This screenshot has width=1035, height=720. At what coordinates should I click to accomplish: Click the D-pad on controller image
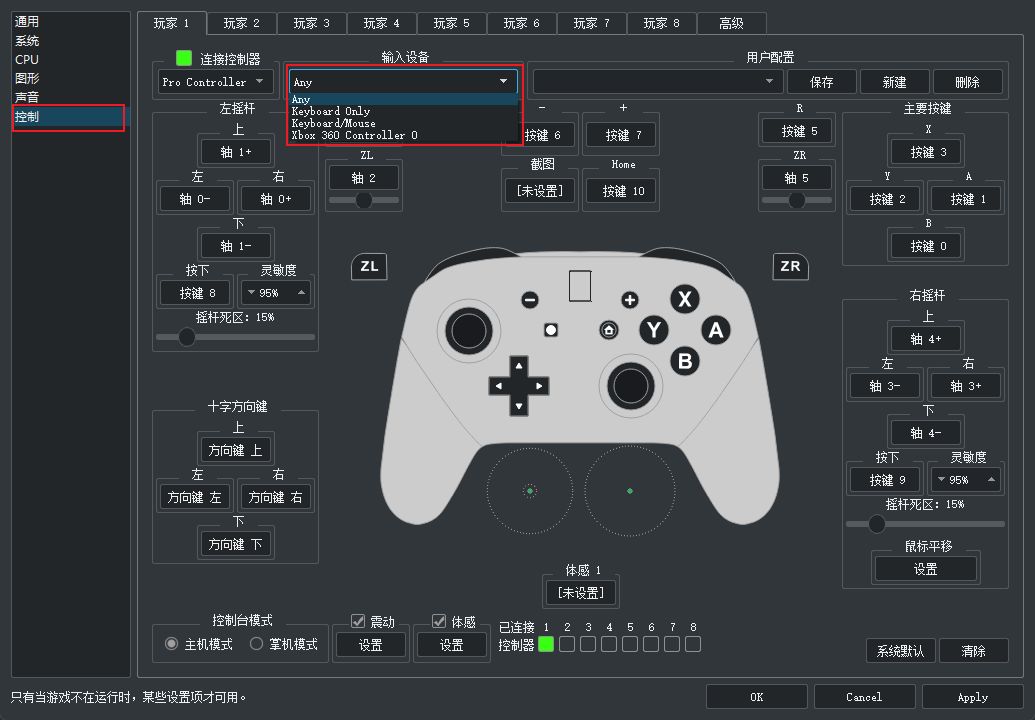pos(518,385)
